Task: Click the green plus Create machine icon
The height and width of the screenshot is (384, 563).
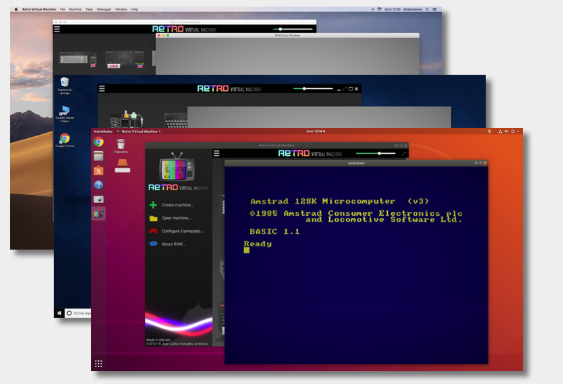Action: click(x=153, y=205)
